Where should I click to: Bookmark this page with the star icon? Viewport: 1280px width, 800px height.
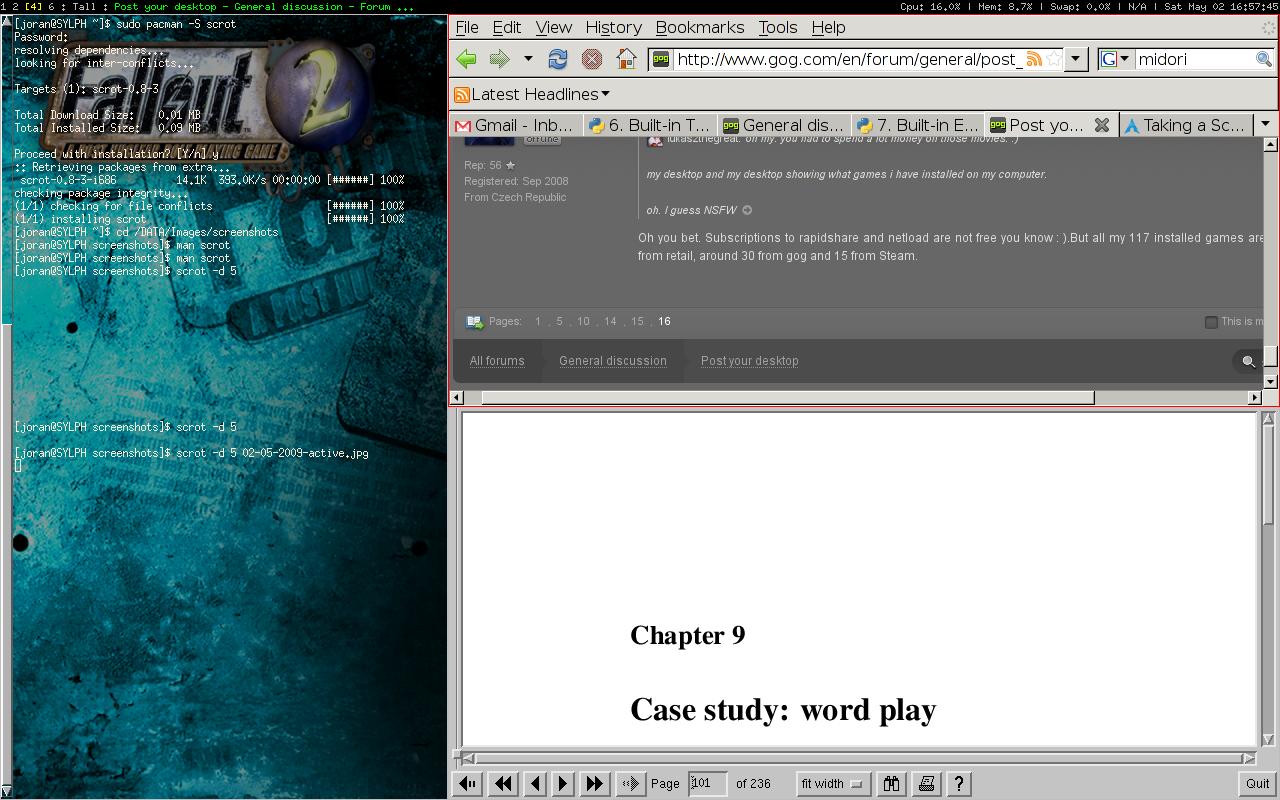click(1053, 59)
